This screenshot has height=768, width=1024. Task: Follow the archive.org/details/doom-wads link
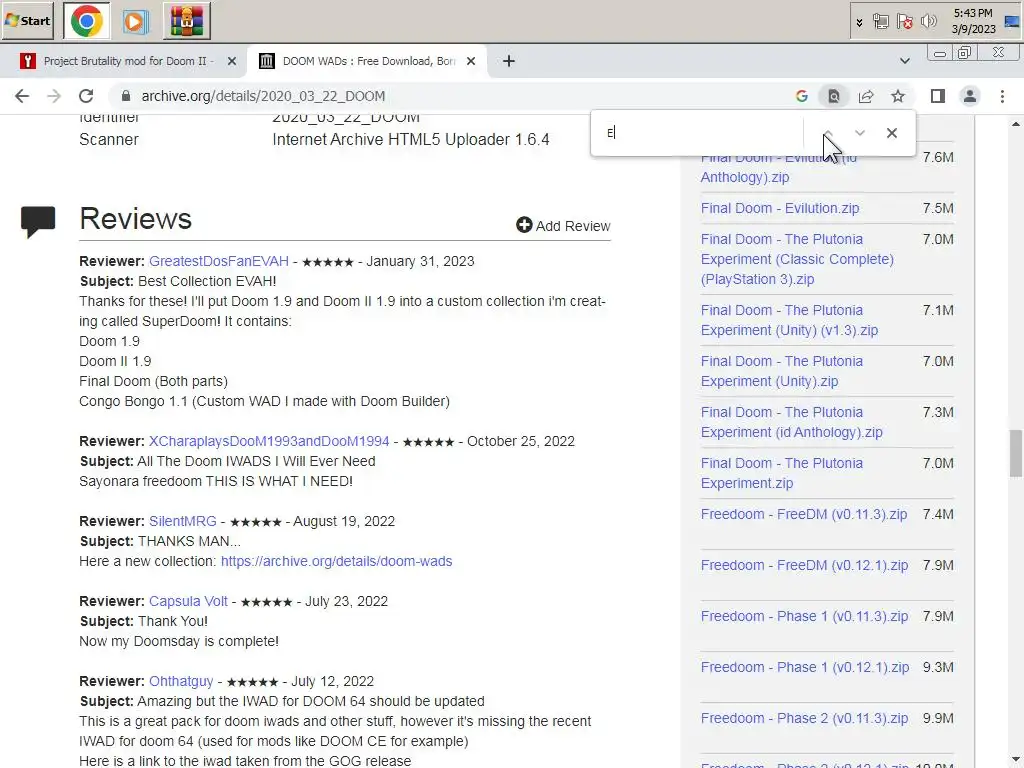tap(336, 561)
